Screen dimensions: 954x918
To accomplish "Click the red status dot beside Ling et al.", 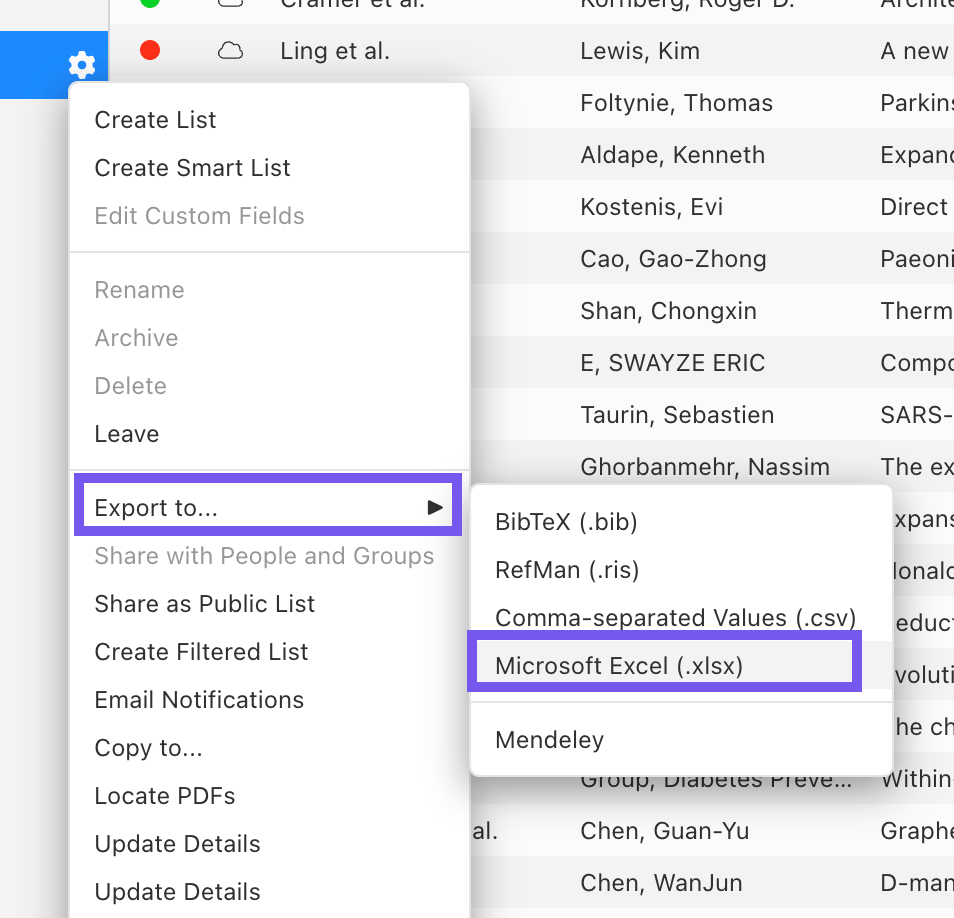I will coord(150,51).
